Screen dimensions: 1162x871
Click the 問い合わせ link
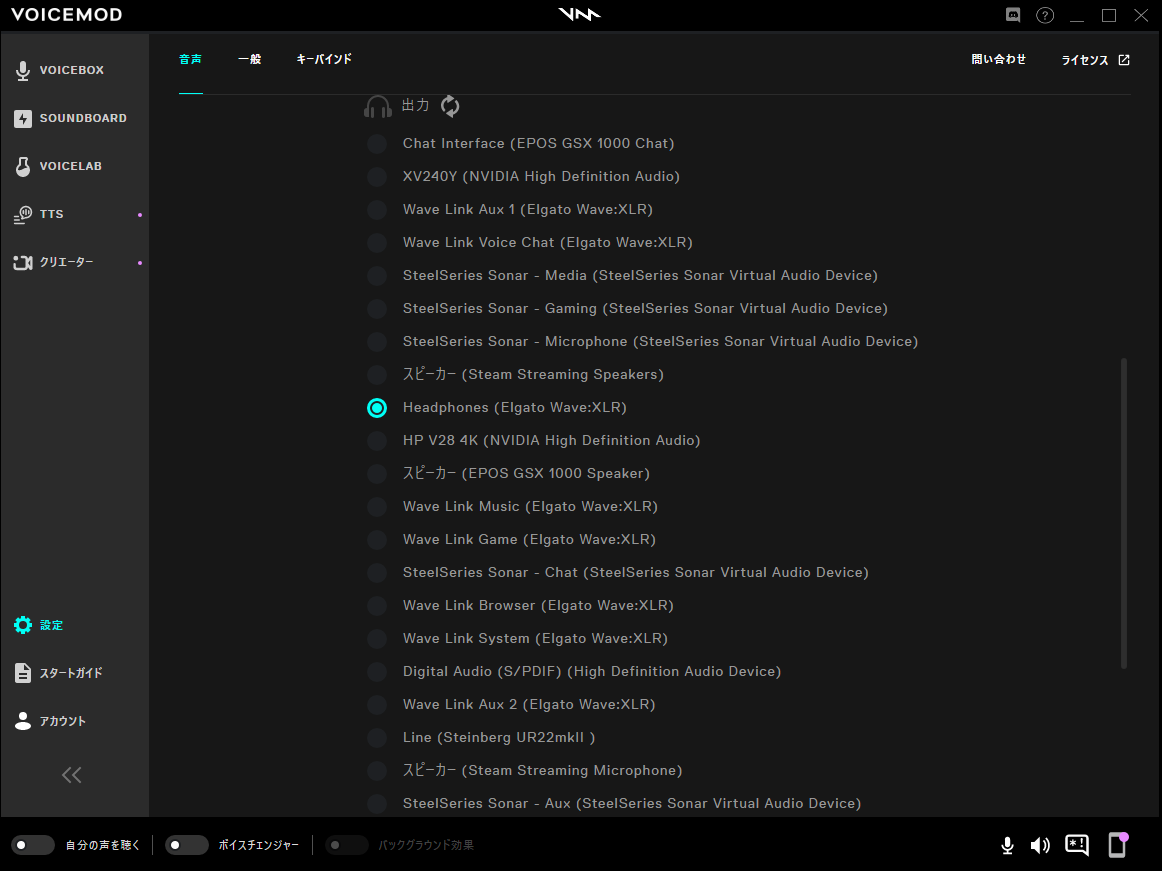(998, 59)
